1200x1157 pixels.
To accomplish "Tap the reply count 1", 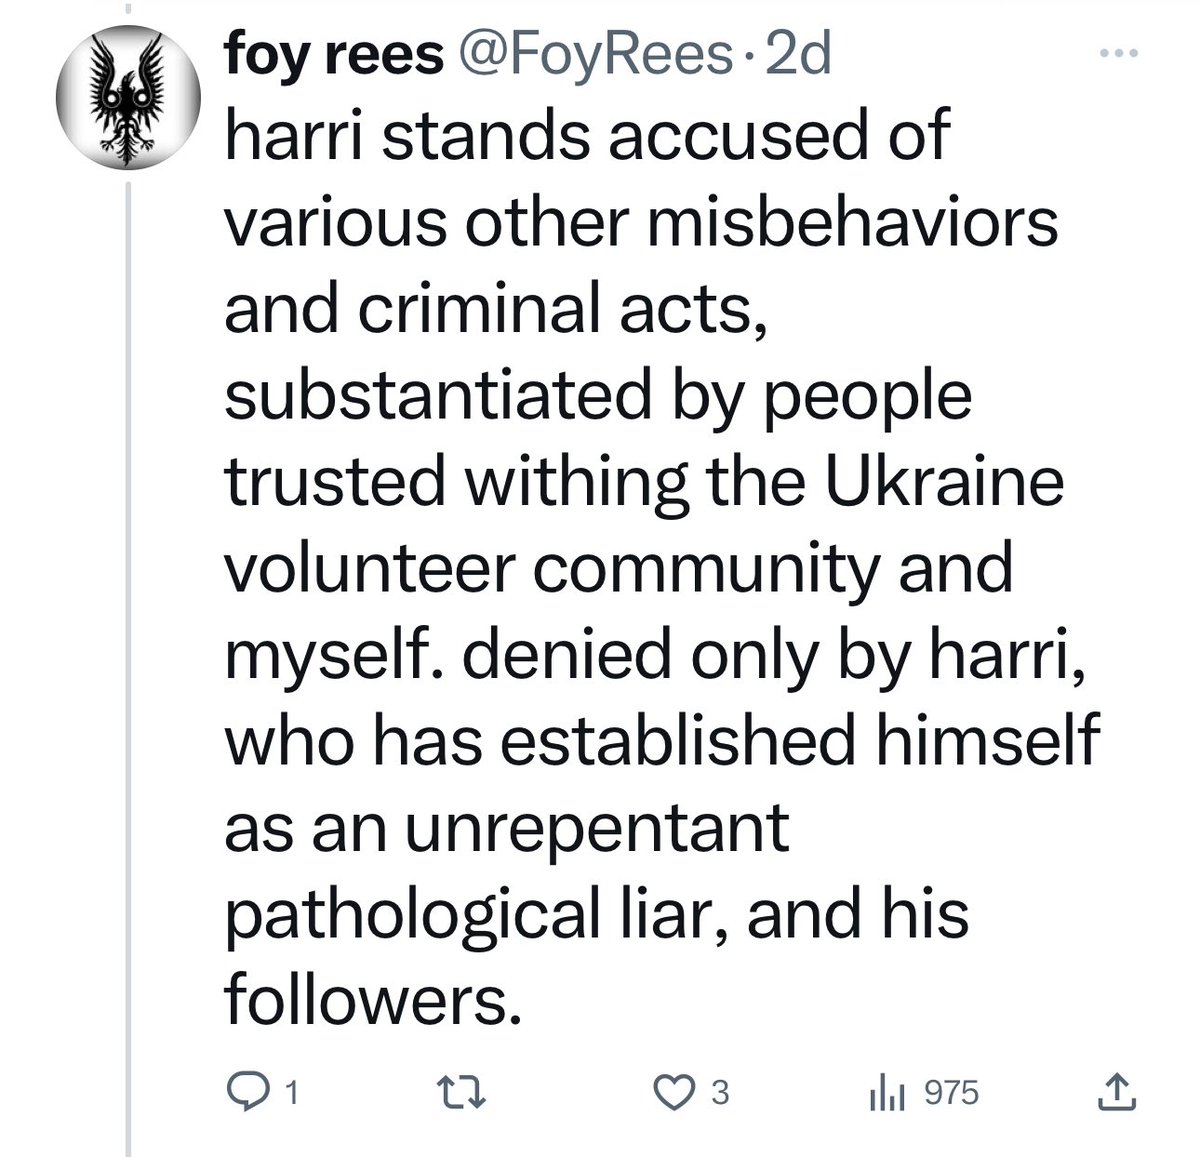I will (292, 1094).
